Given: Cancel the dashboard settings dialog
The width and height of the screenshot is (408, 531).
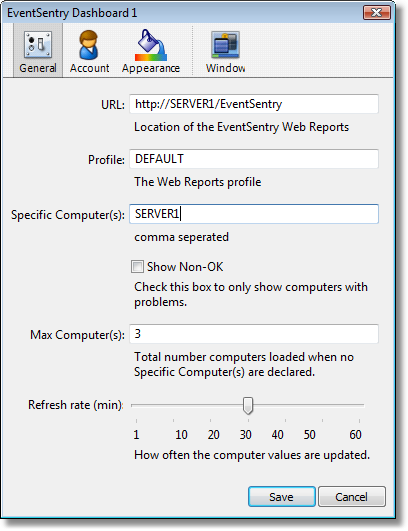Looking at the screenshot, I should point(351,497).
